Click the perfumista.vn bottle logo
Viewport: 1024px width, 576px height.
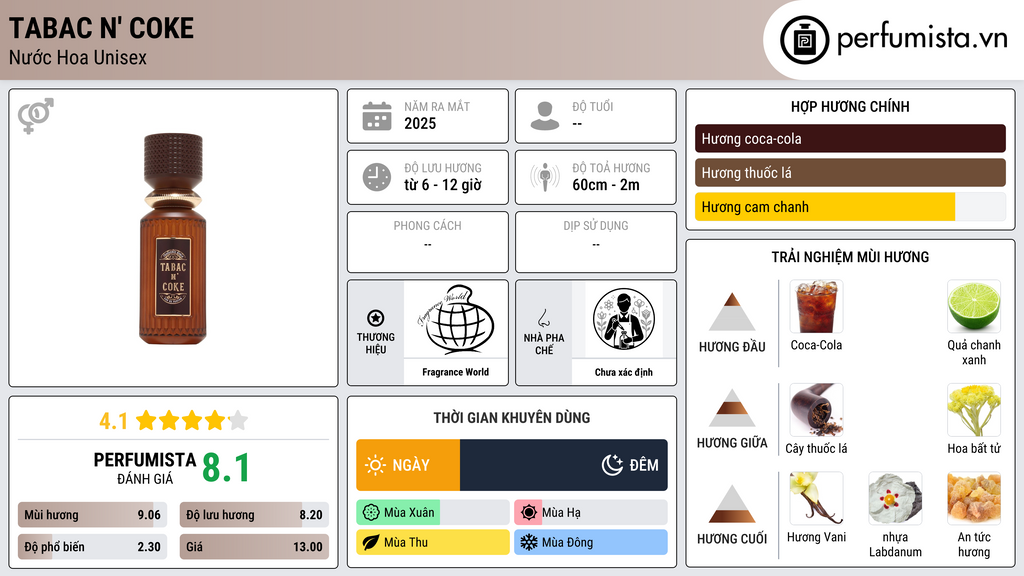tap(804, 40)
